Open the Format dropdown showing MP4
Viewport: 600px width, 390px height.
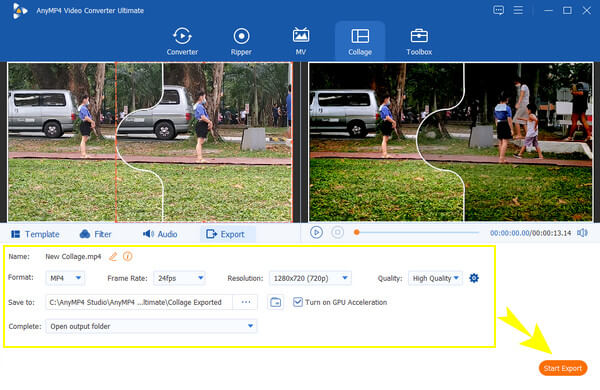[65, 278]
